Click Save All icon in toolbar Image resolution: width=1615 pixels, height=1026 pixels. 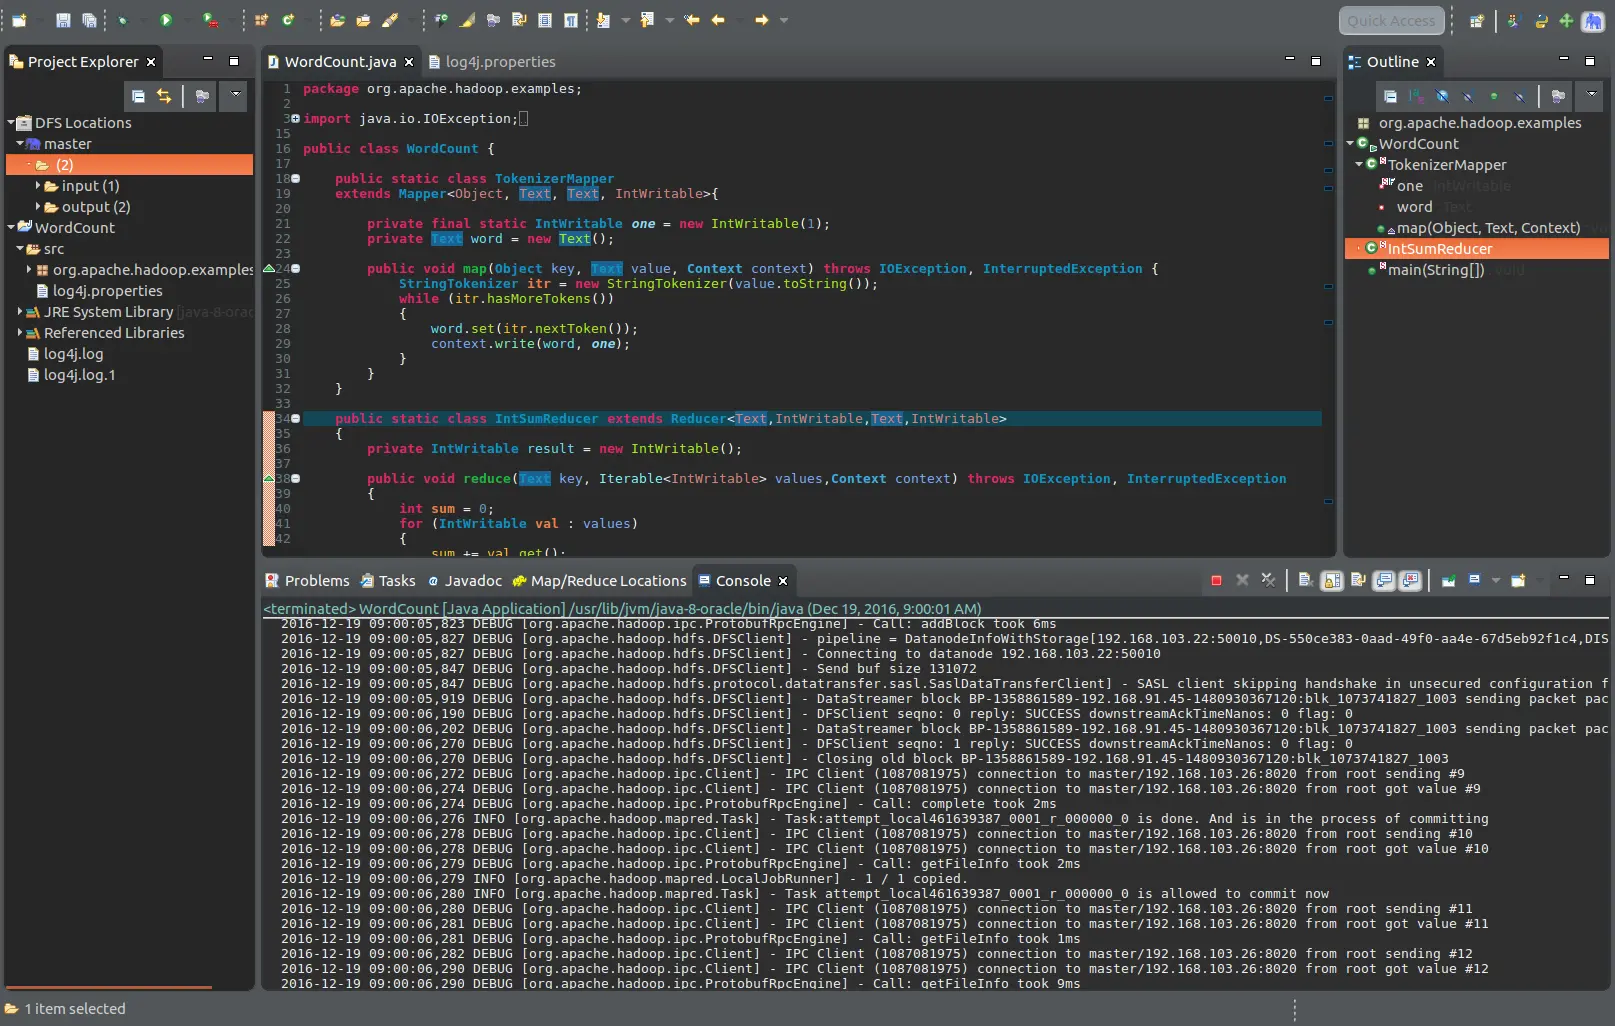click(89, 20)
